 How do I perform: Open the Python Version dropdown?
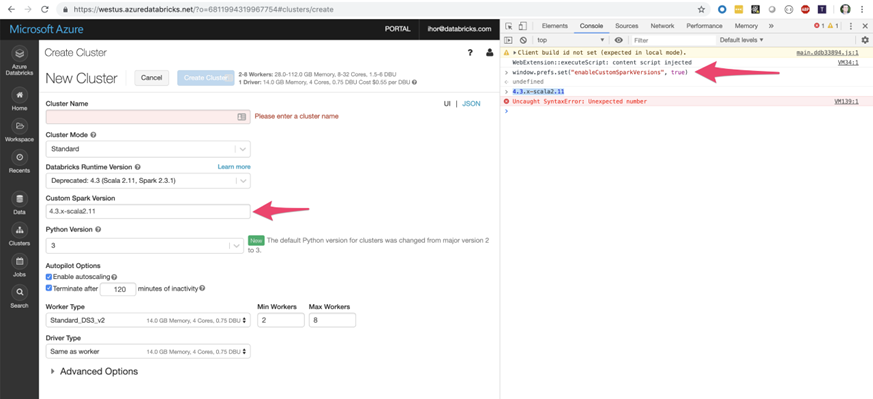tap(145, 245)
